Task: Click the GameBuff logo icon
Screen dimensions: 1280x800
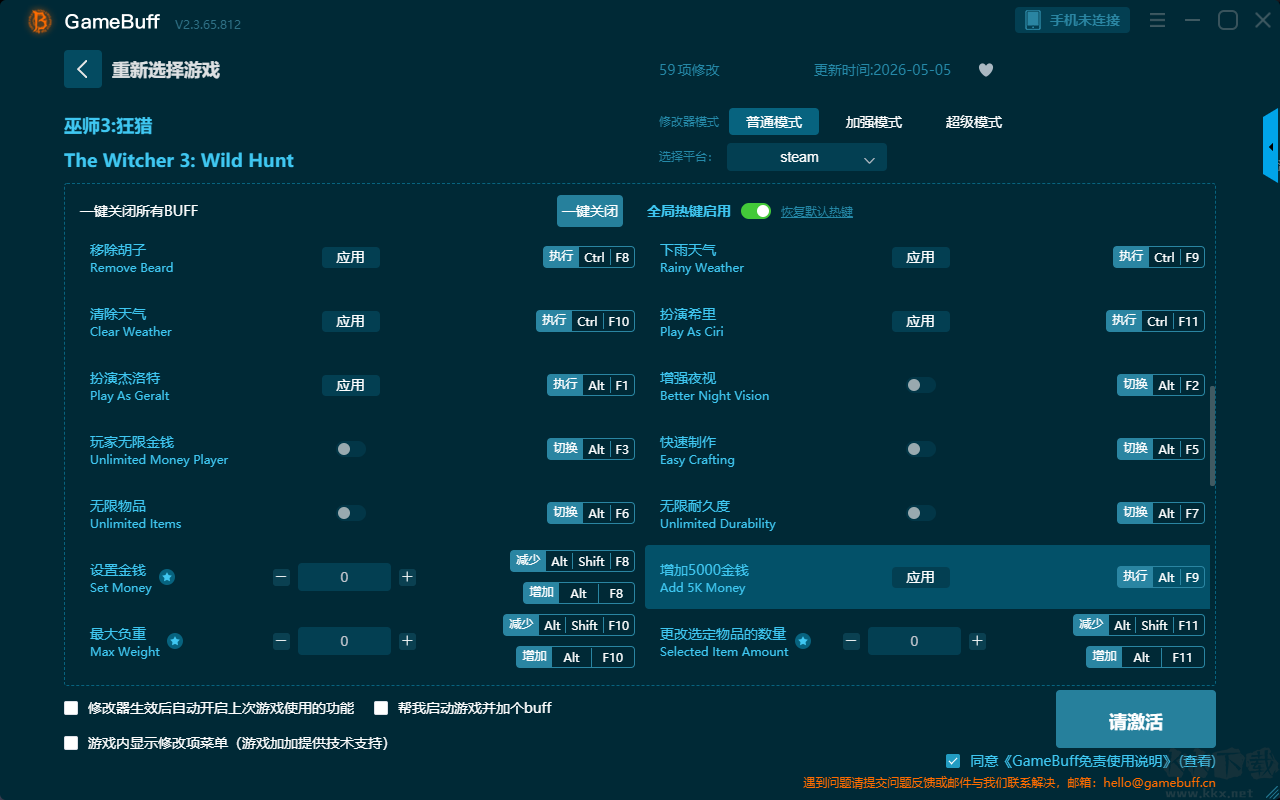Action: [x=40, y=21]
